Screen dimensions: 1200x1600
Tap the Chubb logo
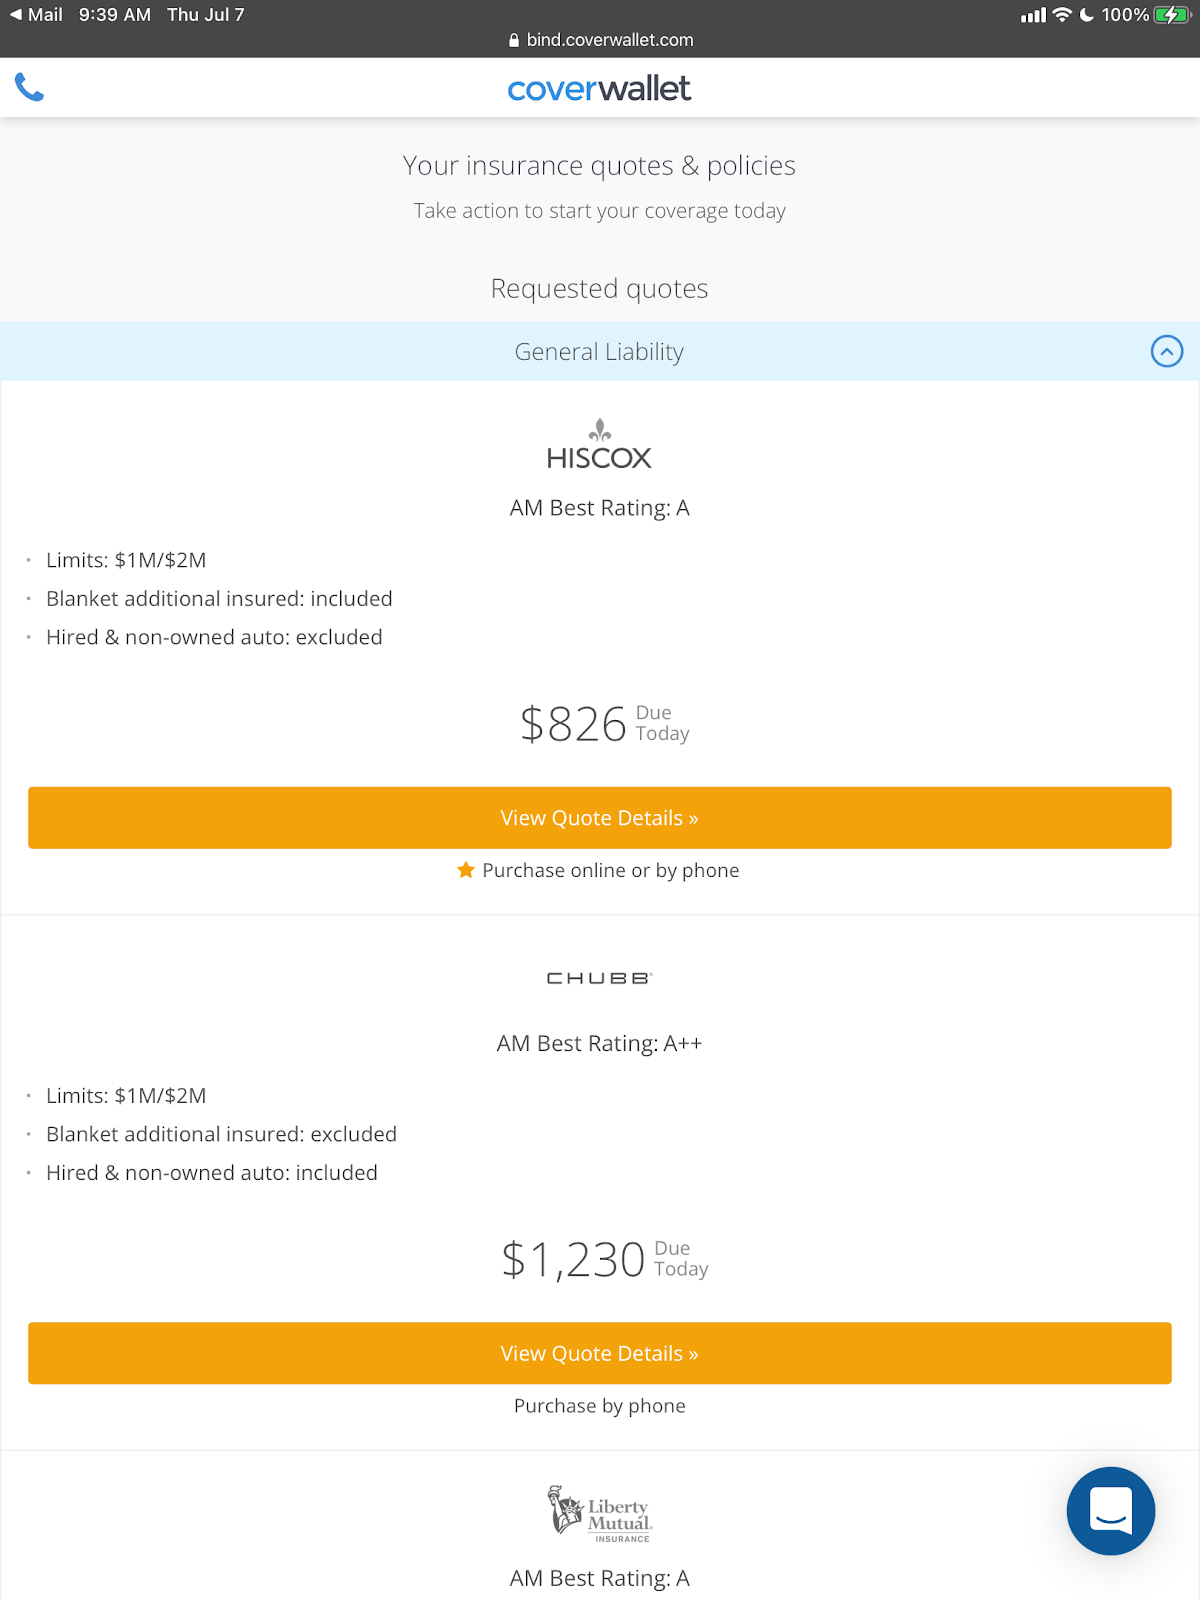(x=599, y=978)
